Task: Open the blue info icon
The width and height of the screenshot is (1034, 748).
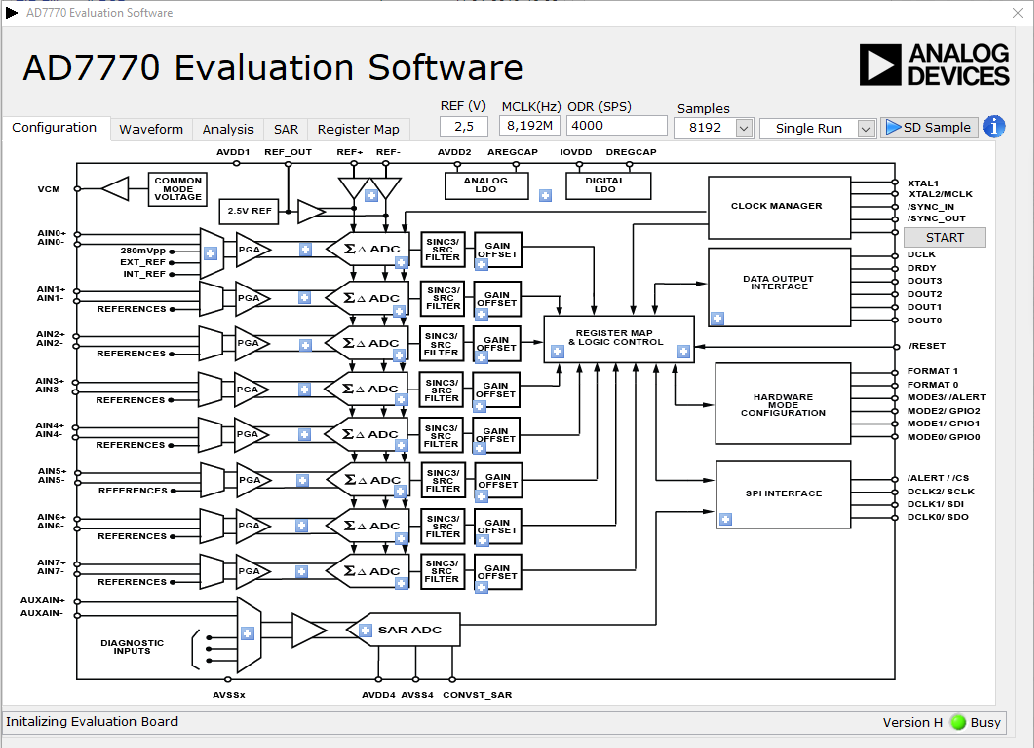Action: 994,126
